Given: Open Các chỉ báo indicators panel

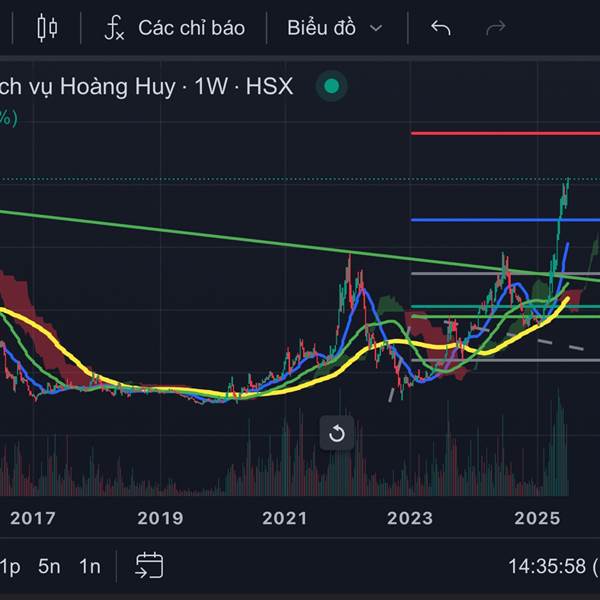Looking at the screenshot, I should [175, 28].
